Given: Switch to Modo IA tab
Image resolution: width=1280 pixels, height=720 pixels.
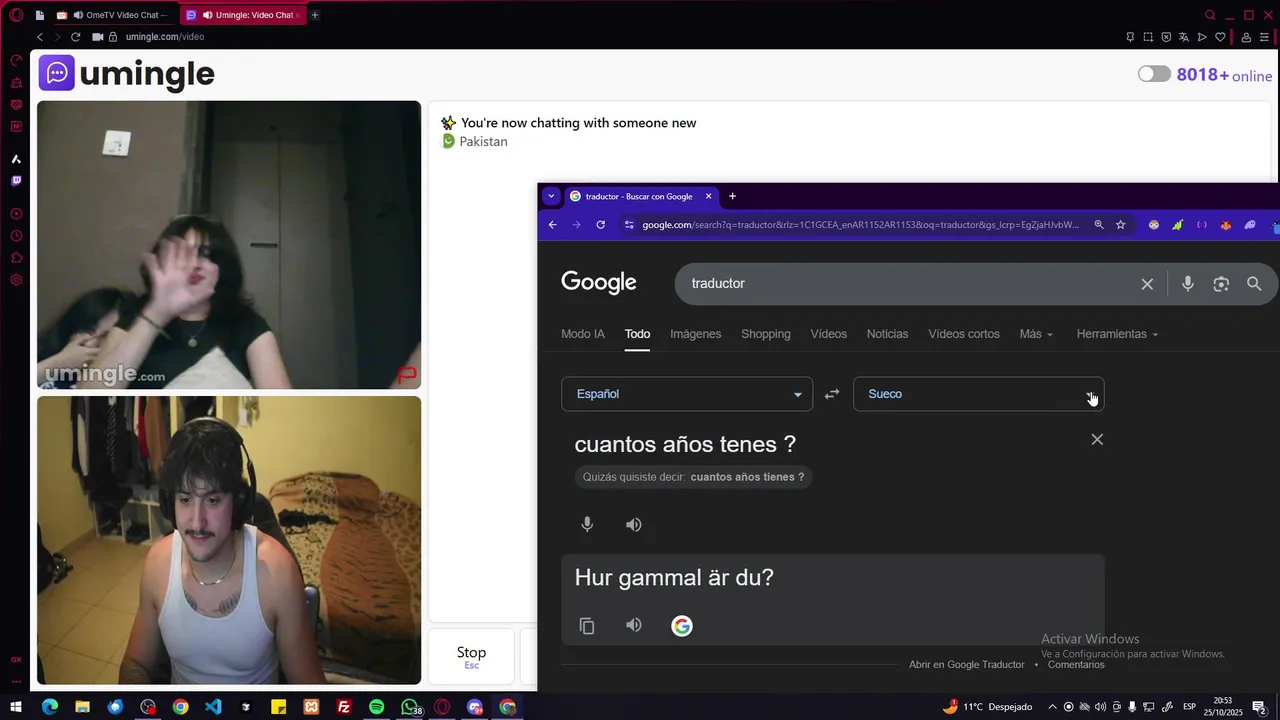Looking at the screenshot, I should [583, 334].
